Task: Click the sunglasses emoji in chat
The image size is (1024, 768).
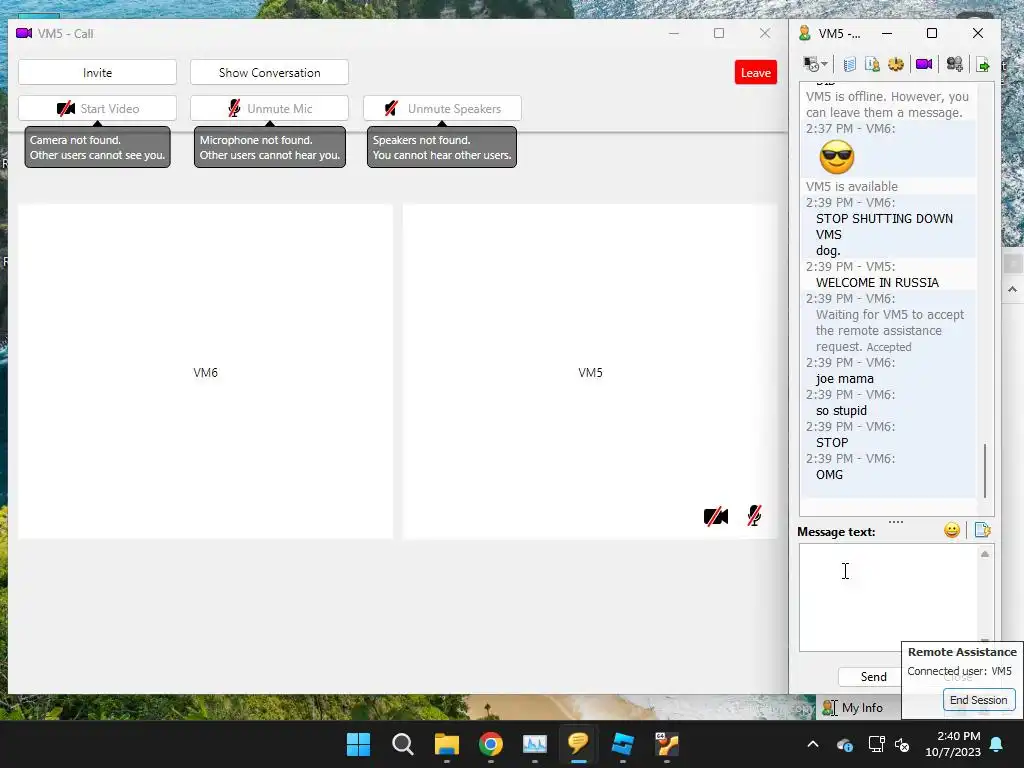Action: (837, 157)
